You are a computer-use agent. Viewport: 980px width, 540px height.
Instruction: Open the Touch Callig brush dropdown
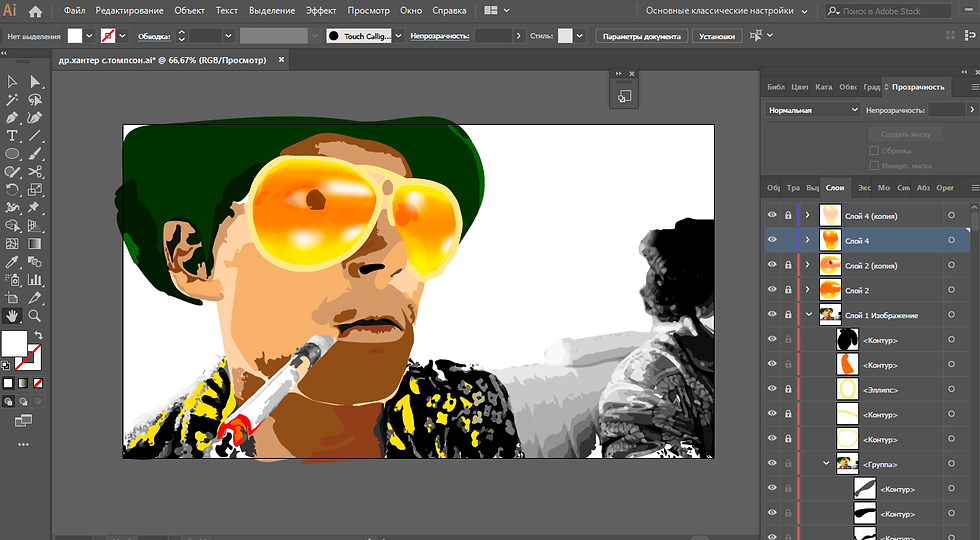pyautogui.click(x=399, y=36)
